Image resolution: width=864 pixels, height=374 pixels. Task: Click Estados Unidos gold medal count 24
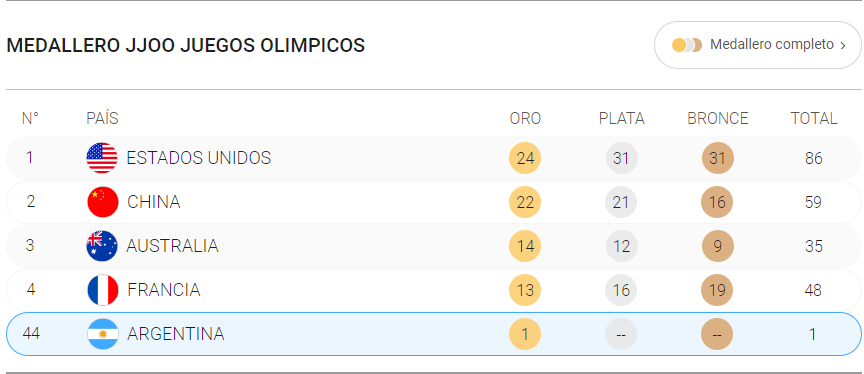(525, 158)
